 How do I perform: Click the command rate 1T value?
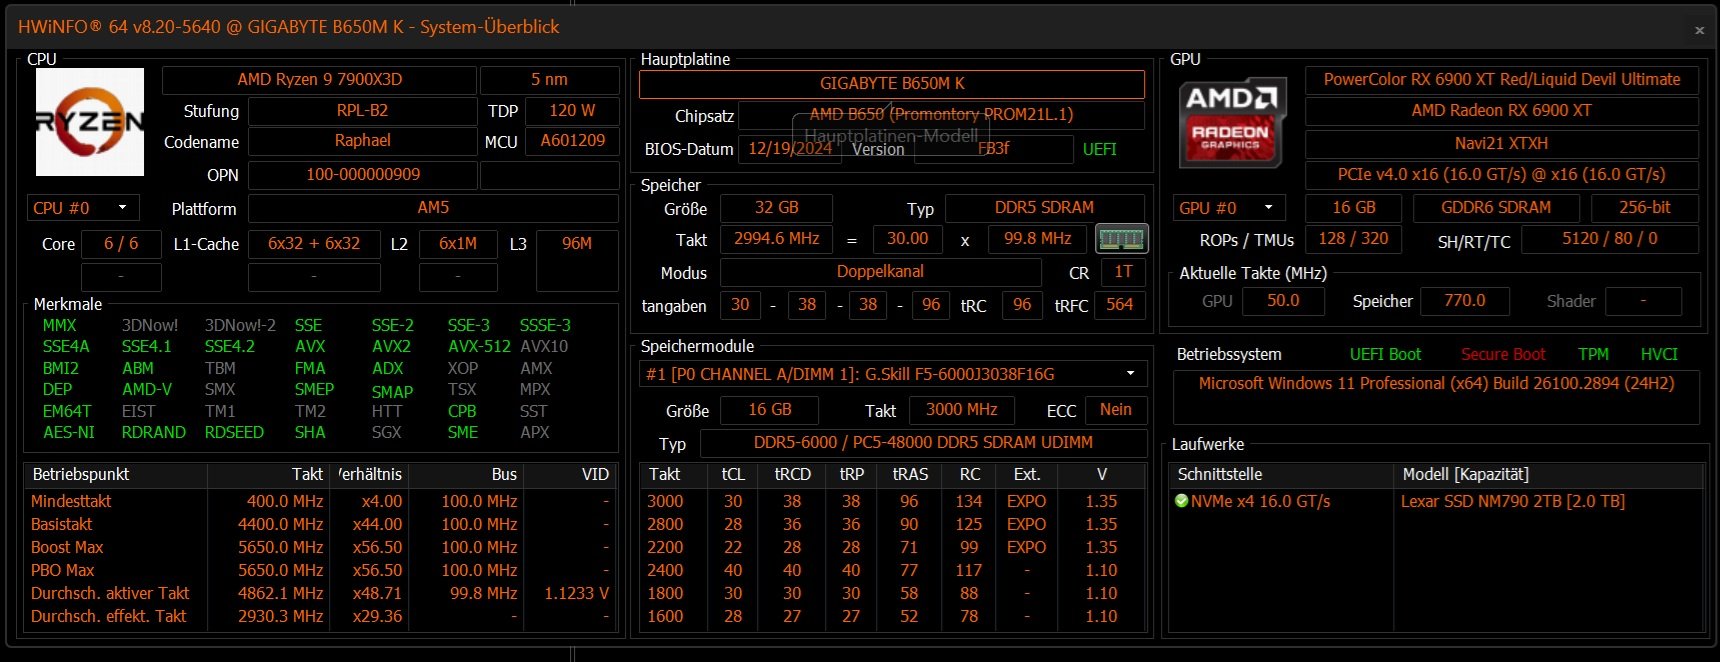[x=1123, y=272]
